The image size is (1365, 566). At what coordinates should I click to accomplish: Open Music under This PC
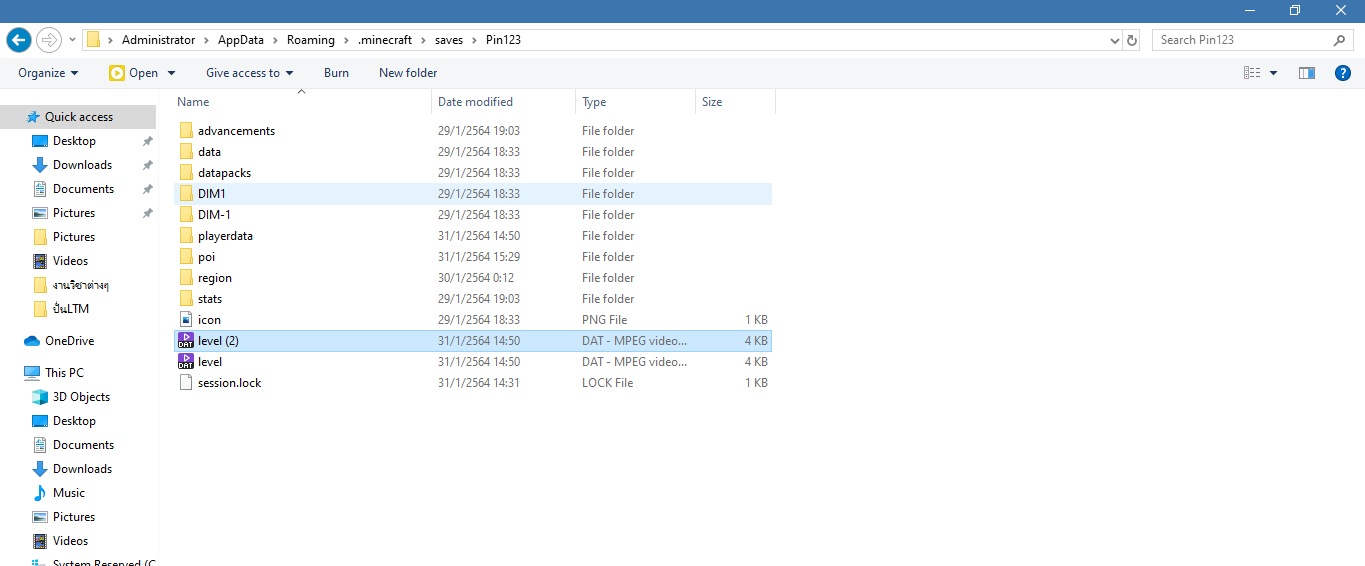69,493
